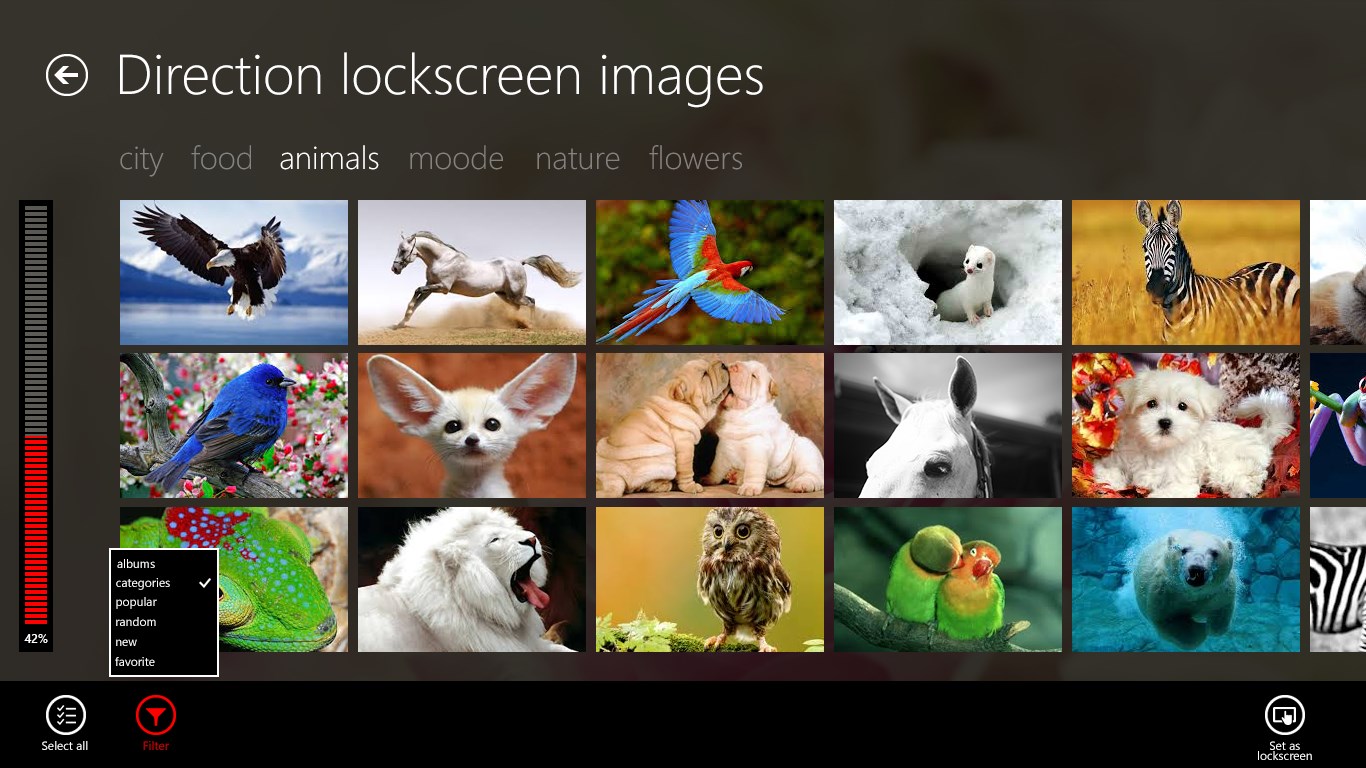Select the flying eagle thumbnail

tap(233, 271)
